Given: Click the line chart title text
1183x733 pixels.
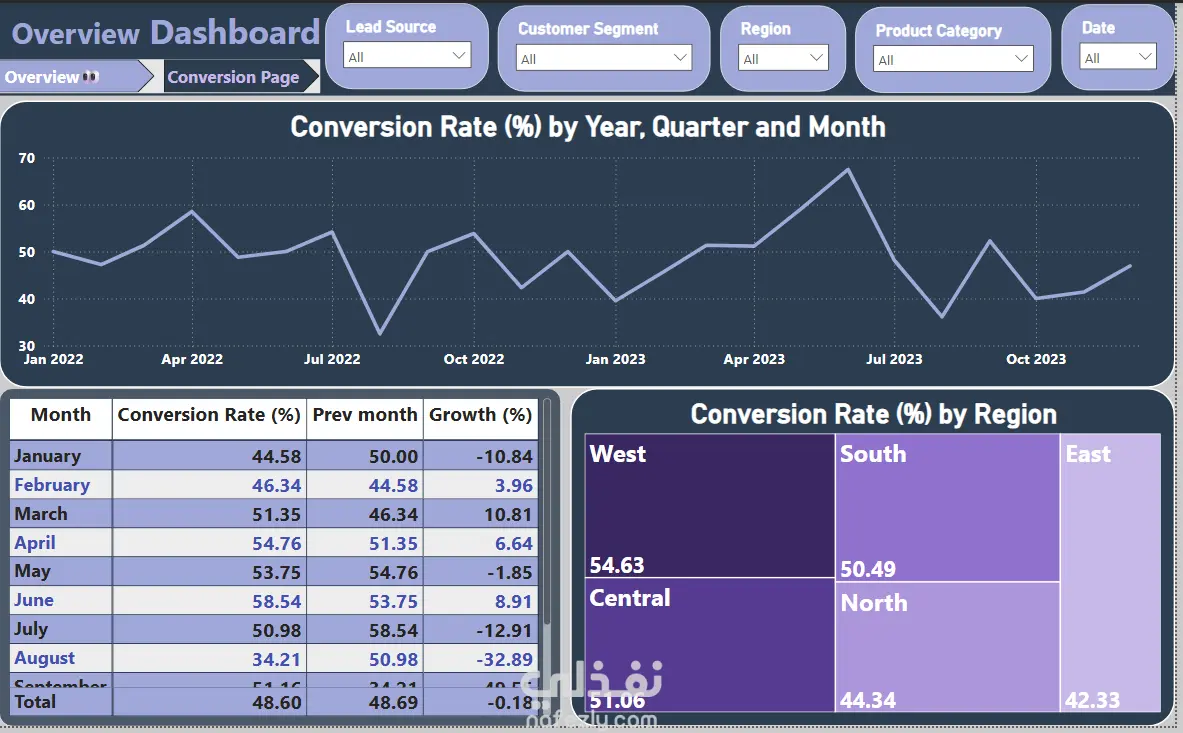Looking at the screenshot, I should point(588,127).
